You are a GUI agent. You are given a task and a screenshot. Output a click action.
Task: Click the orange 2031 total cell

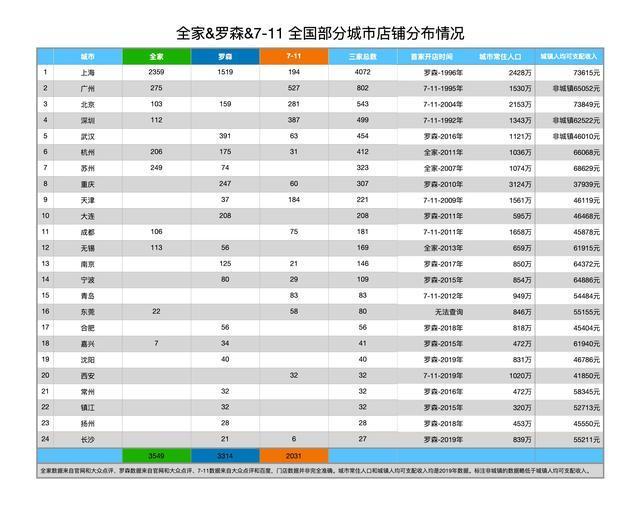pos(294,456)
